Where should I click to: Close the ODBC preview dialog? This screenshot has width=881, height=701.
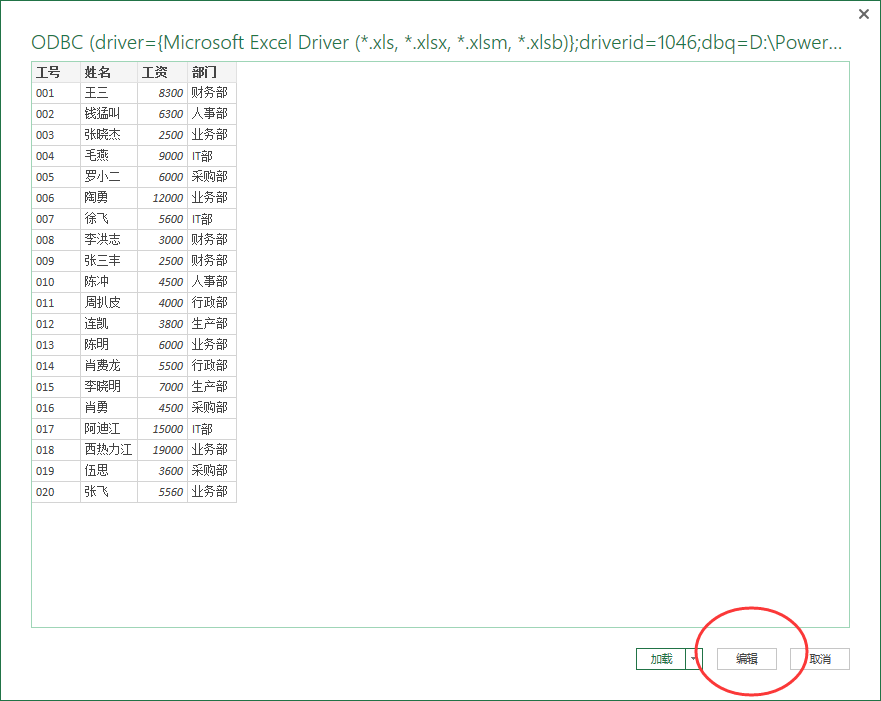863,14
